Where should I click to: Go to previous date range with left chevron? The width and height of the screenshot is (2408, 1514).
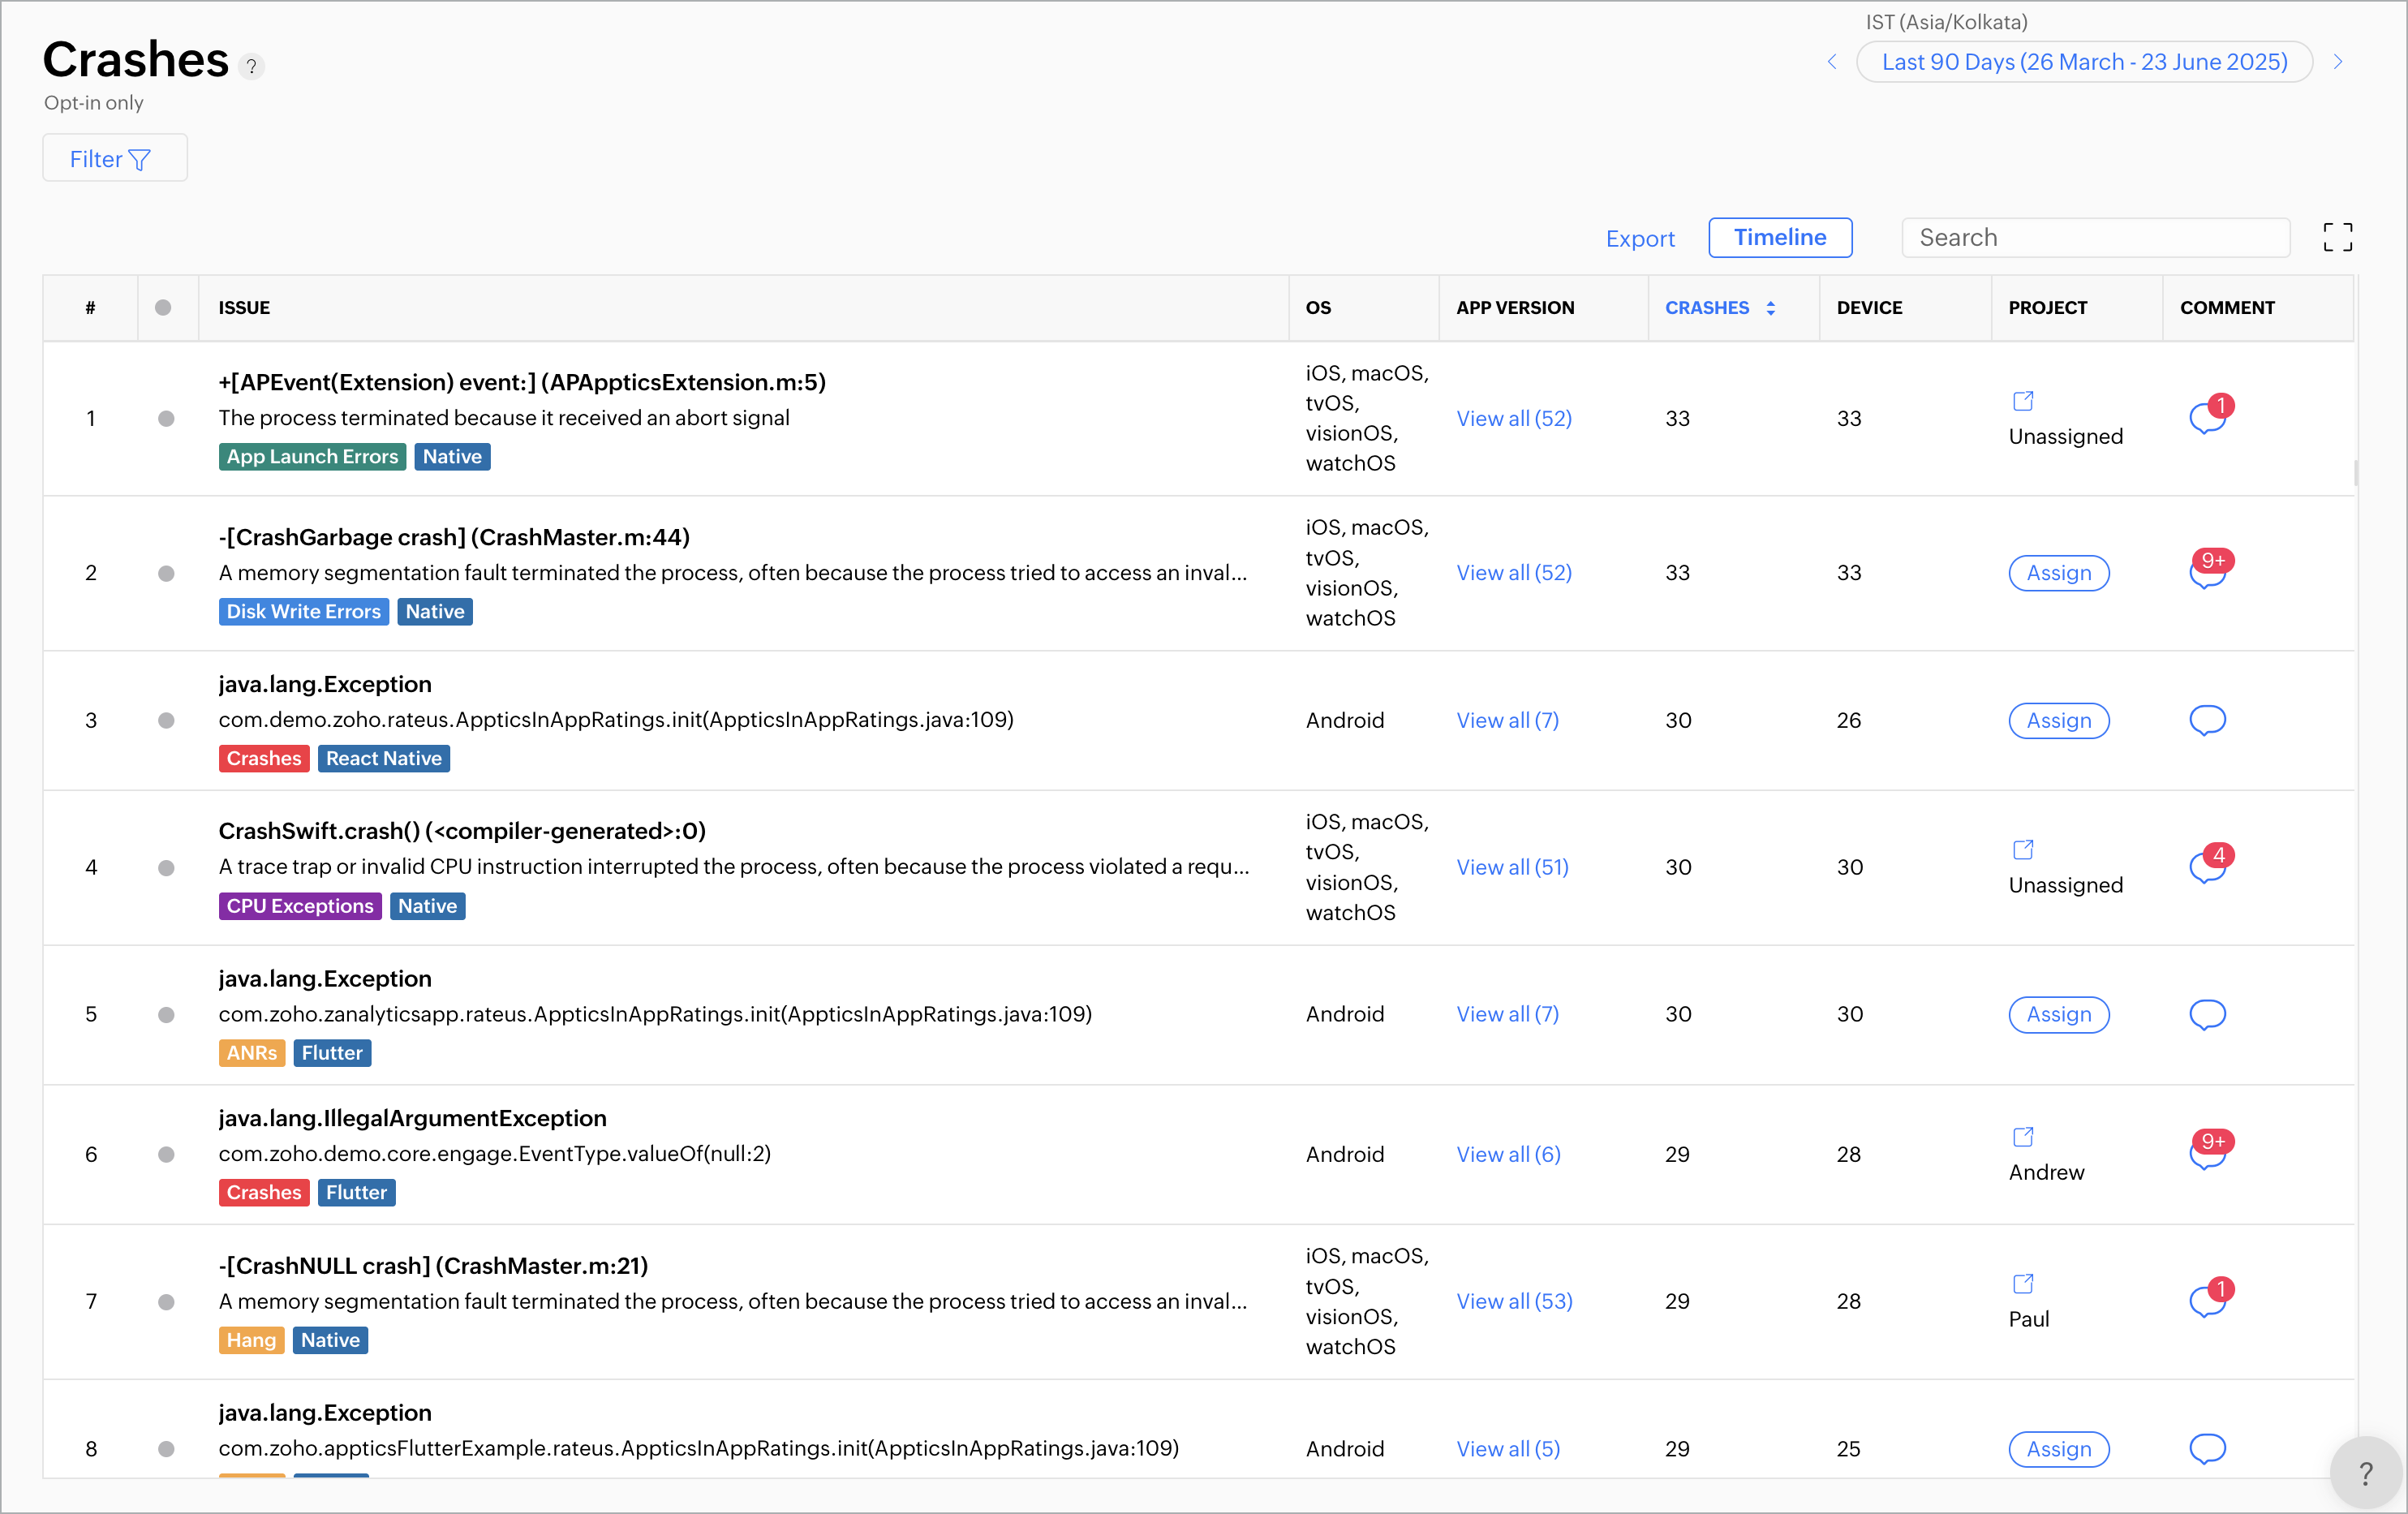(x=1831, y=62)
